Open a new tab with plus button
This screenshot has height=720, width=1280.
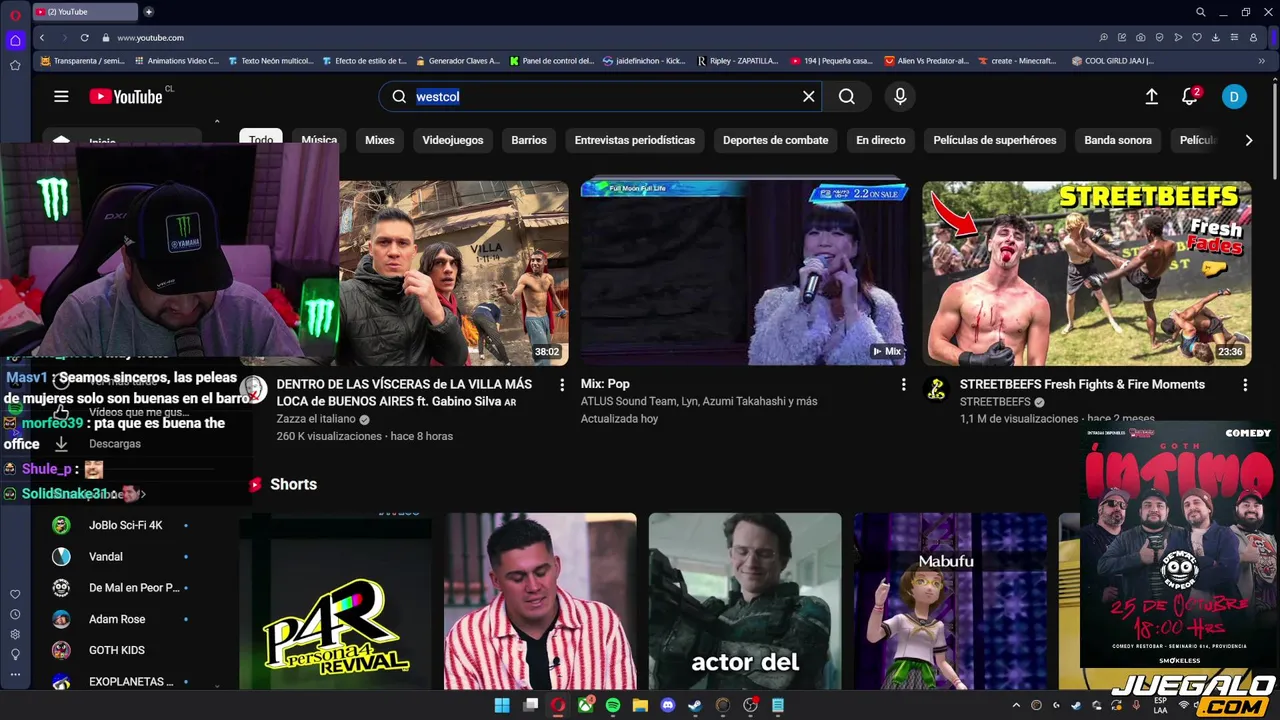pos(149,12)
